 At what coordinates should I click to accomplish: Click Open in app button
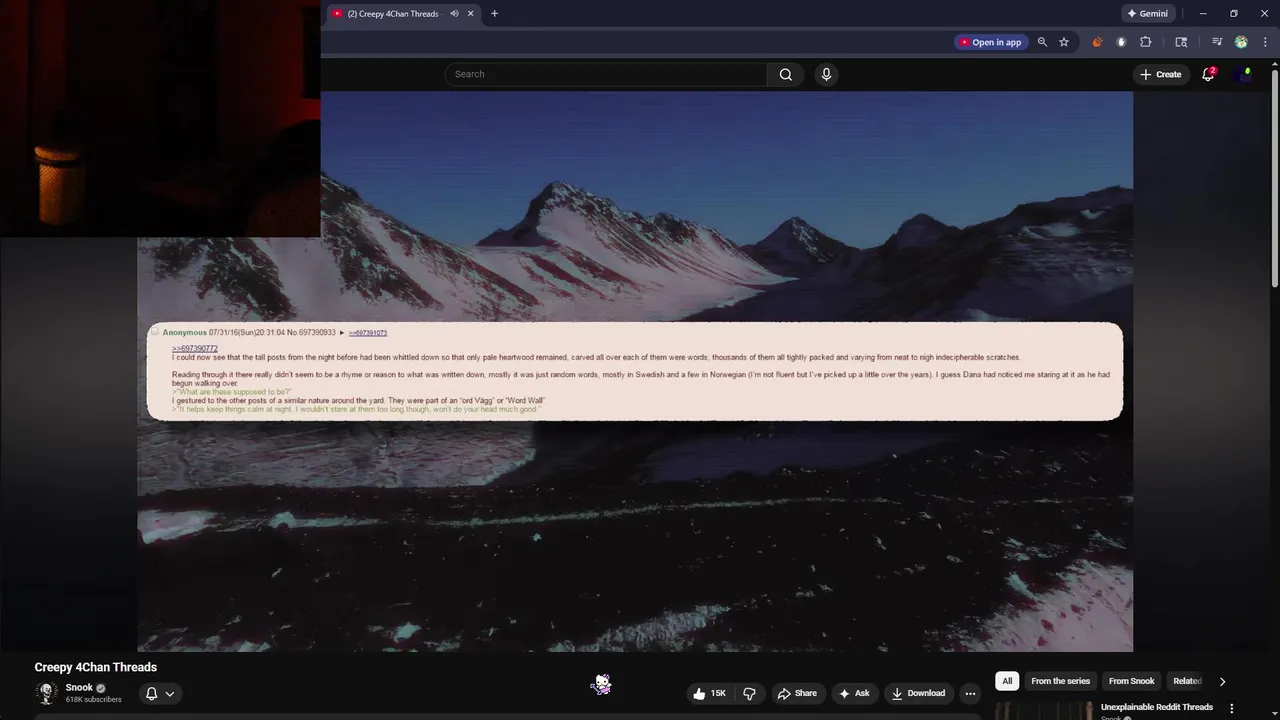990,42
